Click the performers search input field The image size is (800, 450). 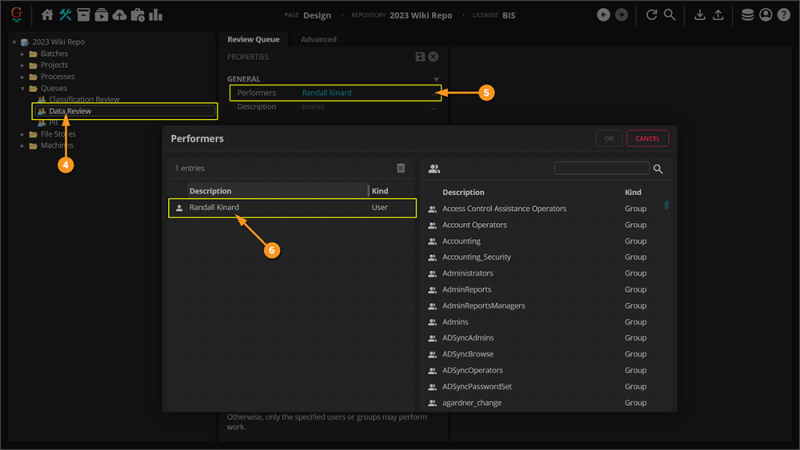pos(601,169)
